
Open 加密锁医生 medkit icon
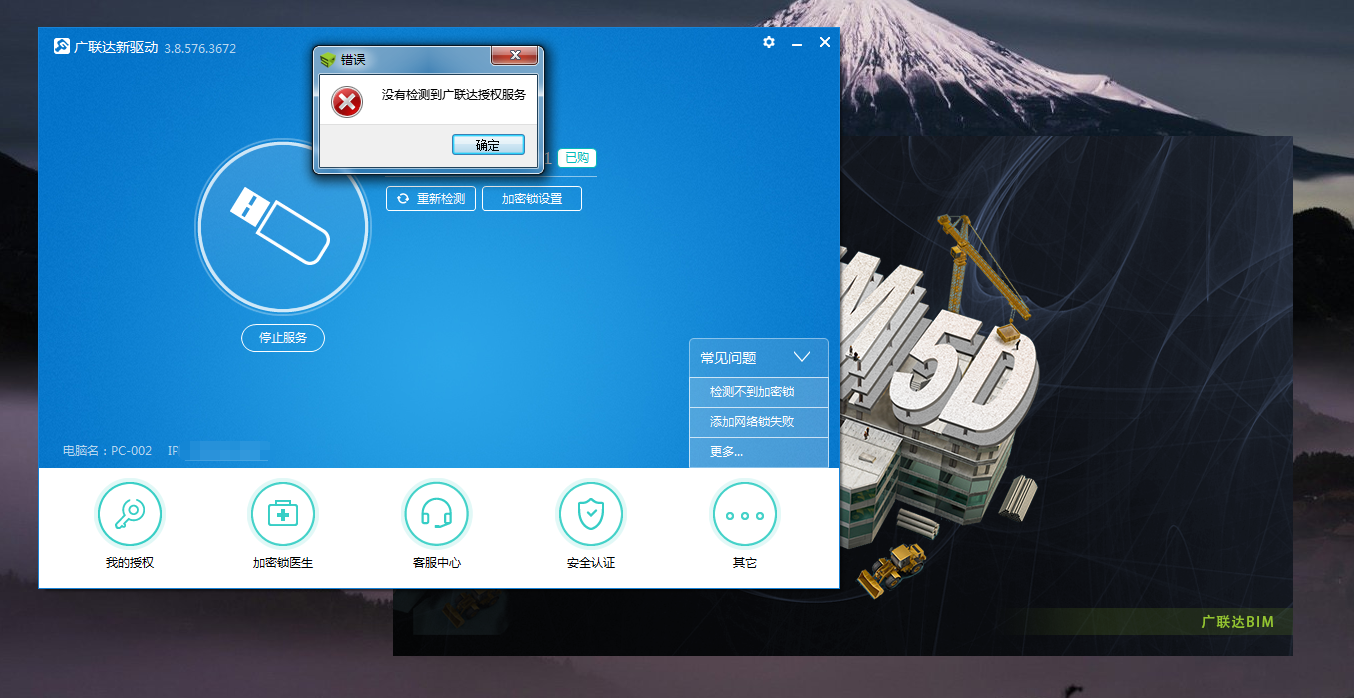(x=283, y=514)
